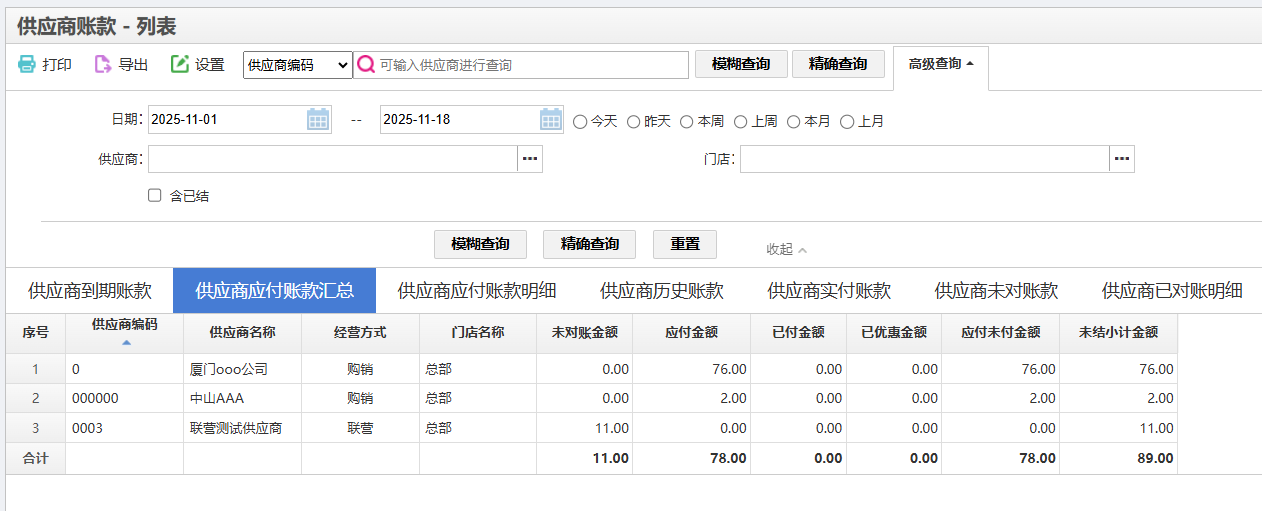Enable the 含已结 checkbox

point(155,196)
